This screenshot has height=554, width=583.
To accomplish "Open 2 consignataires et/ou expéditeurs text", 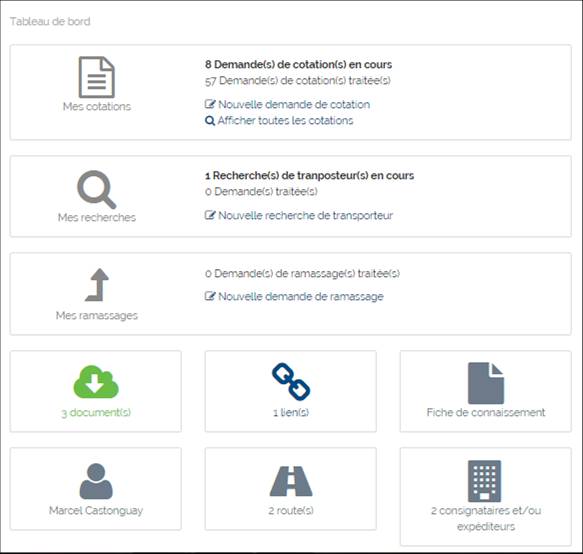I will [x=486, y=518].
